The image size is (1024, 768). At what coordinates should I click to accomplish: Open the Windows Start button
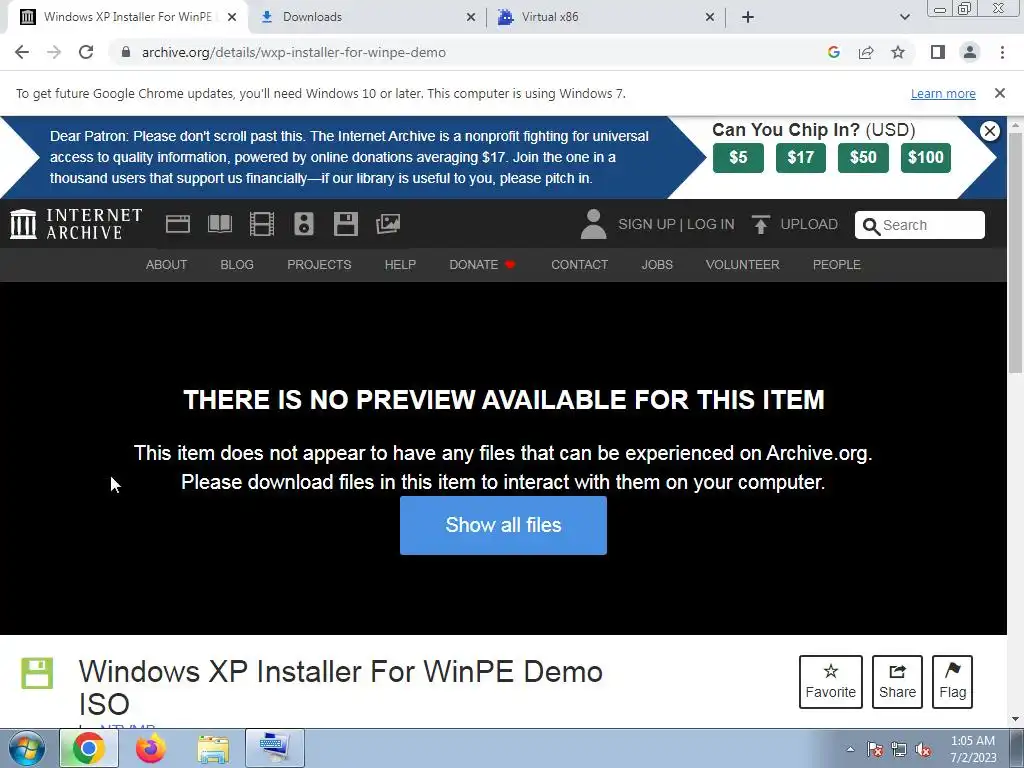(27, 748)
